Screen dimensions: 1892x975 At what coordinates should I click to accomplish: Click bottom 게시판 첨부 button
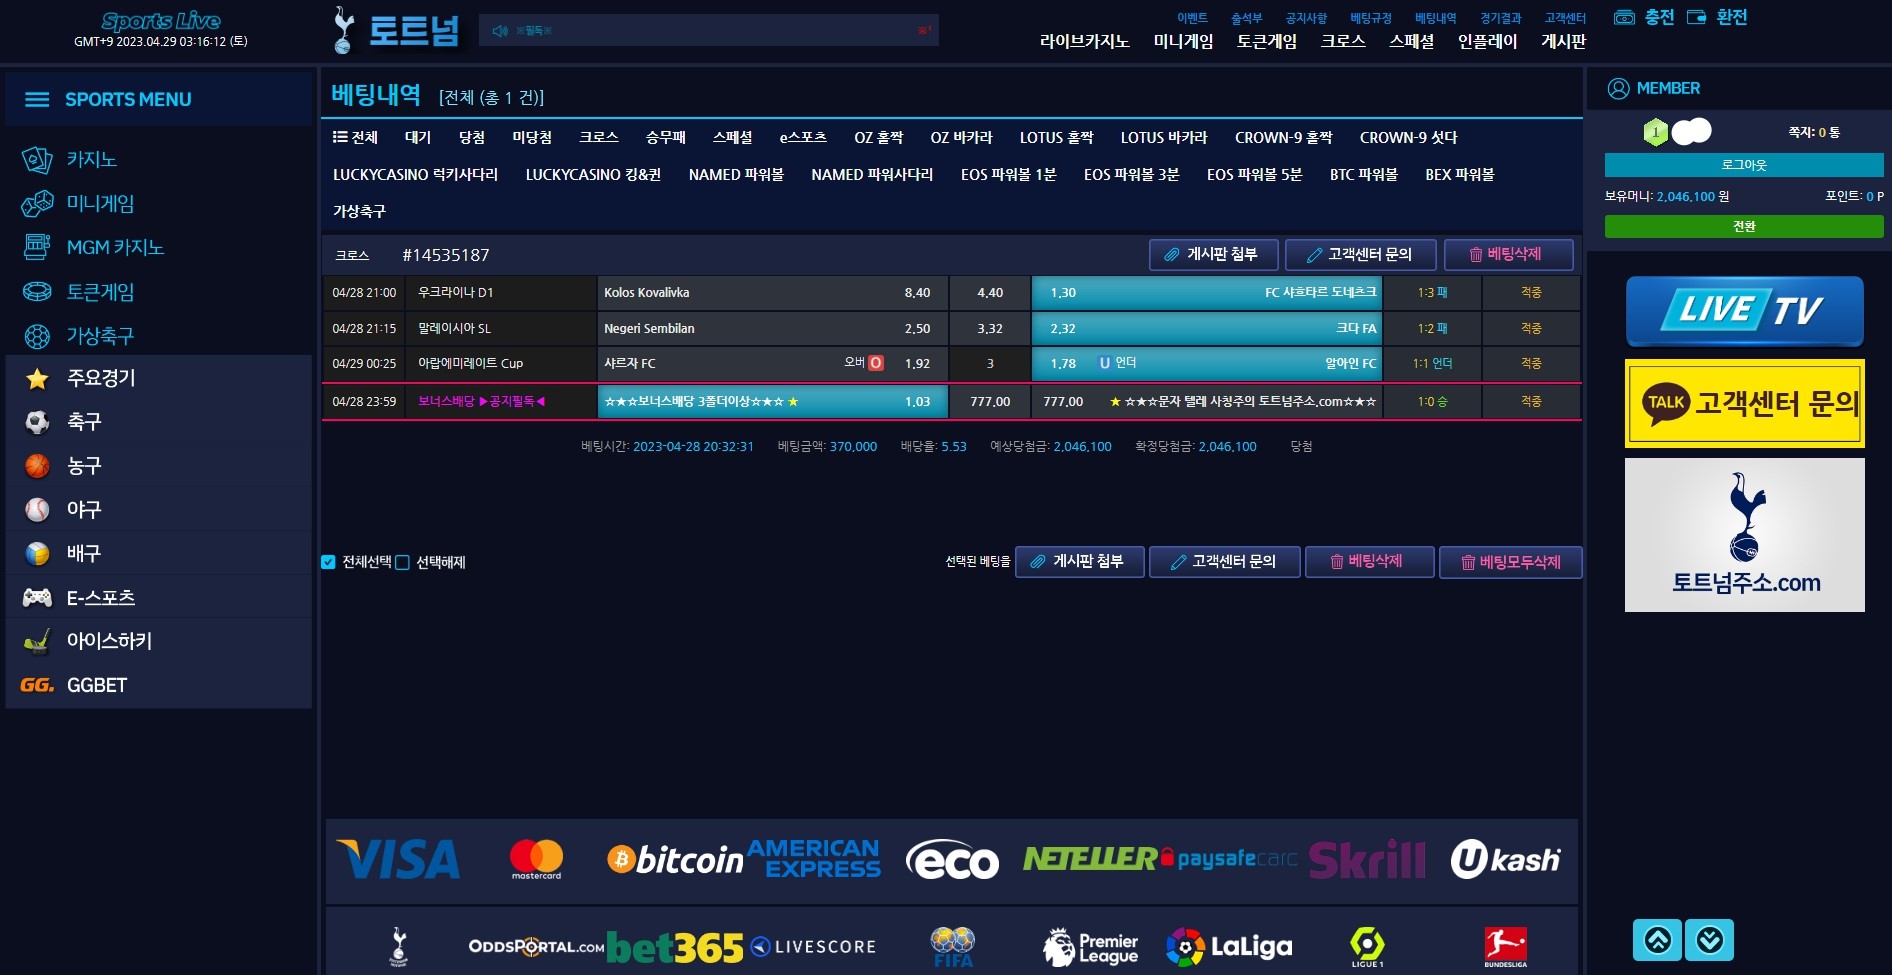[1079, 562]
